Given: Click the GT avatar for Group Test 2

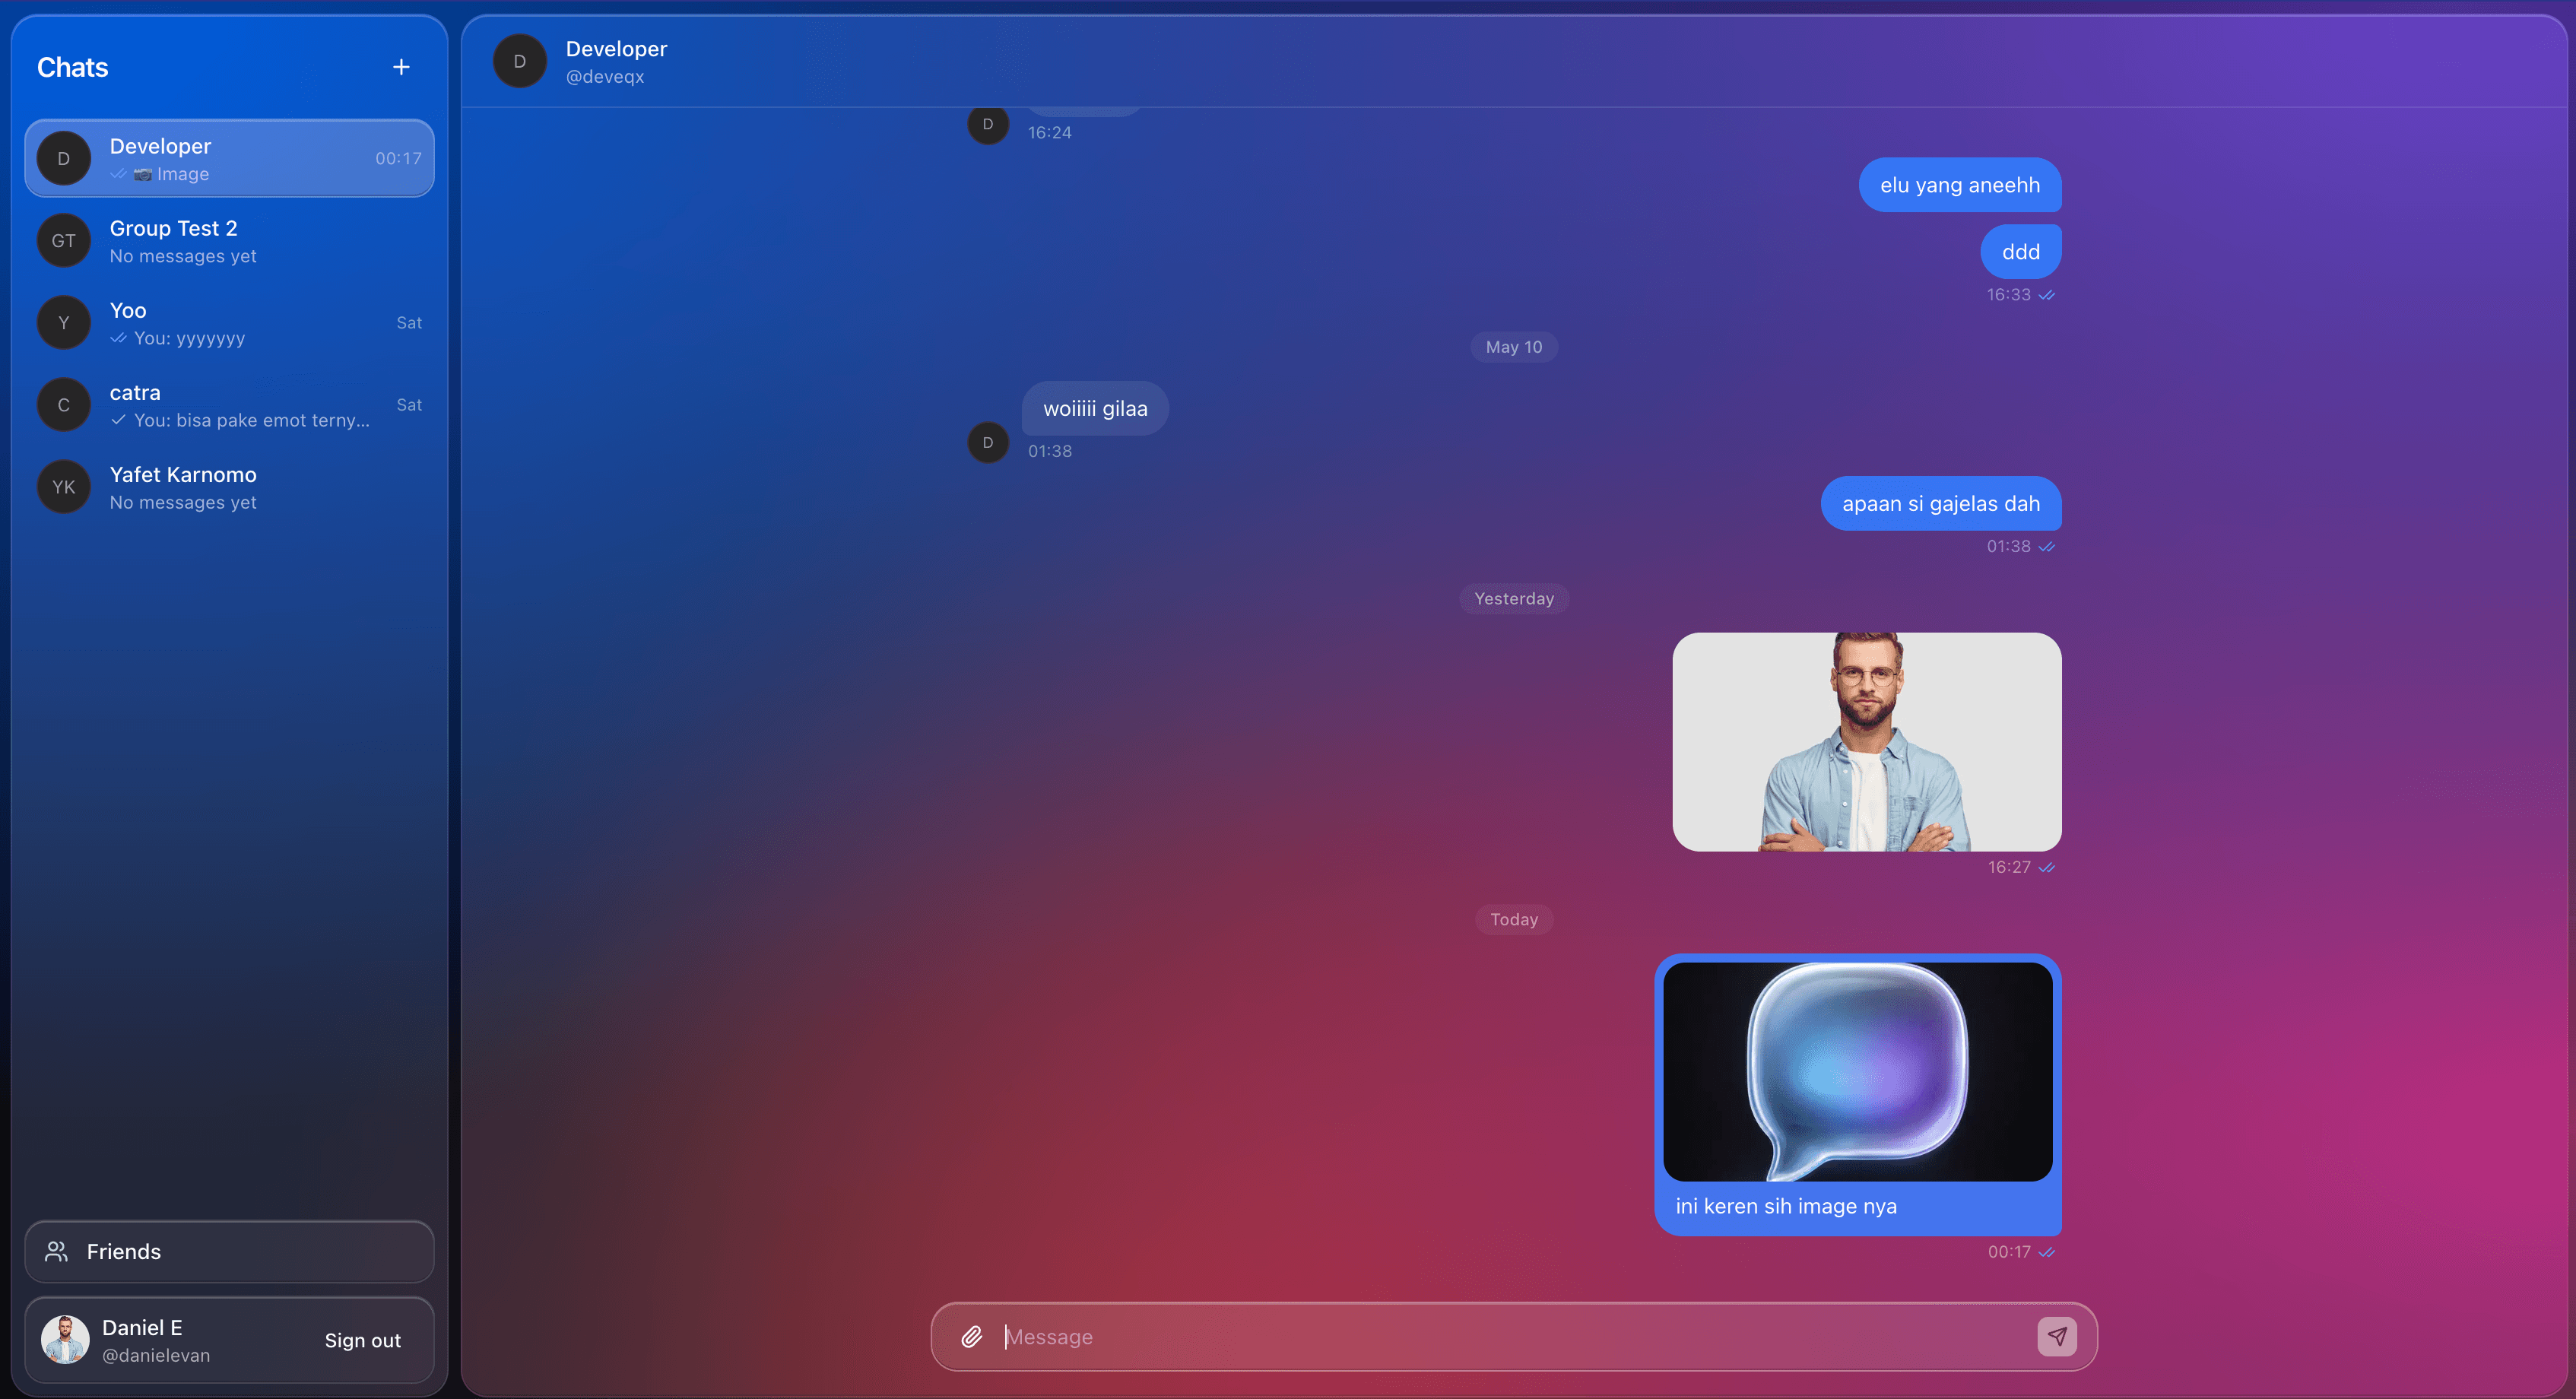Looking at the screenshot, I should coord(64,241).
